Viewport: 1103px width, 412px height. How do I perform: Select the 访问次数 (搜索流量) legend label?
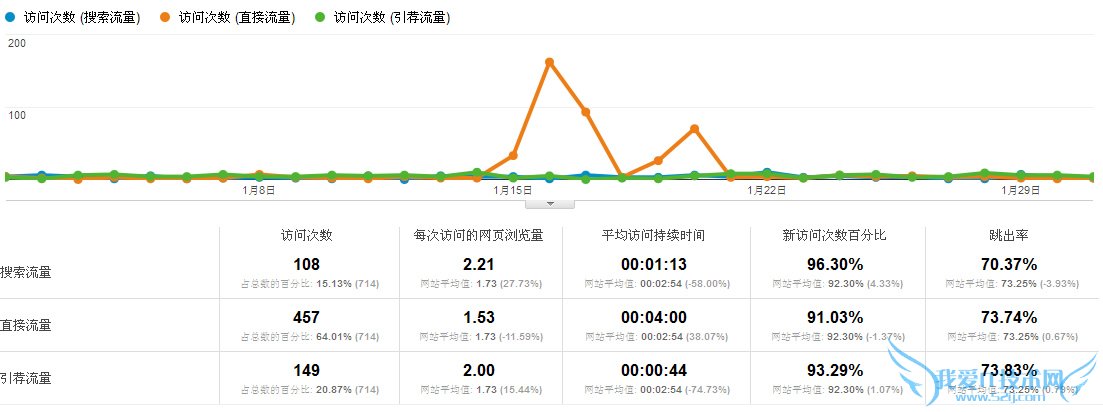82,18
